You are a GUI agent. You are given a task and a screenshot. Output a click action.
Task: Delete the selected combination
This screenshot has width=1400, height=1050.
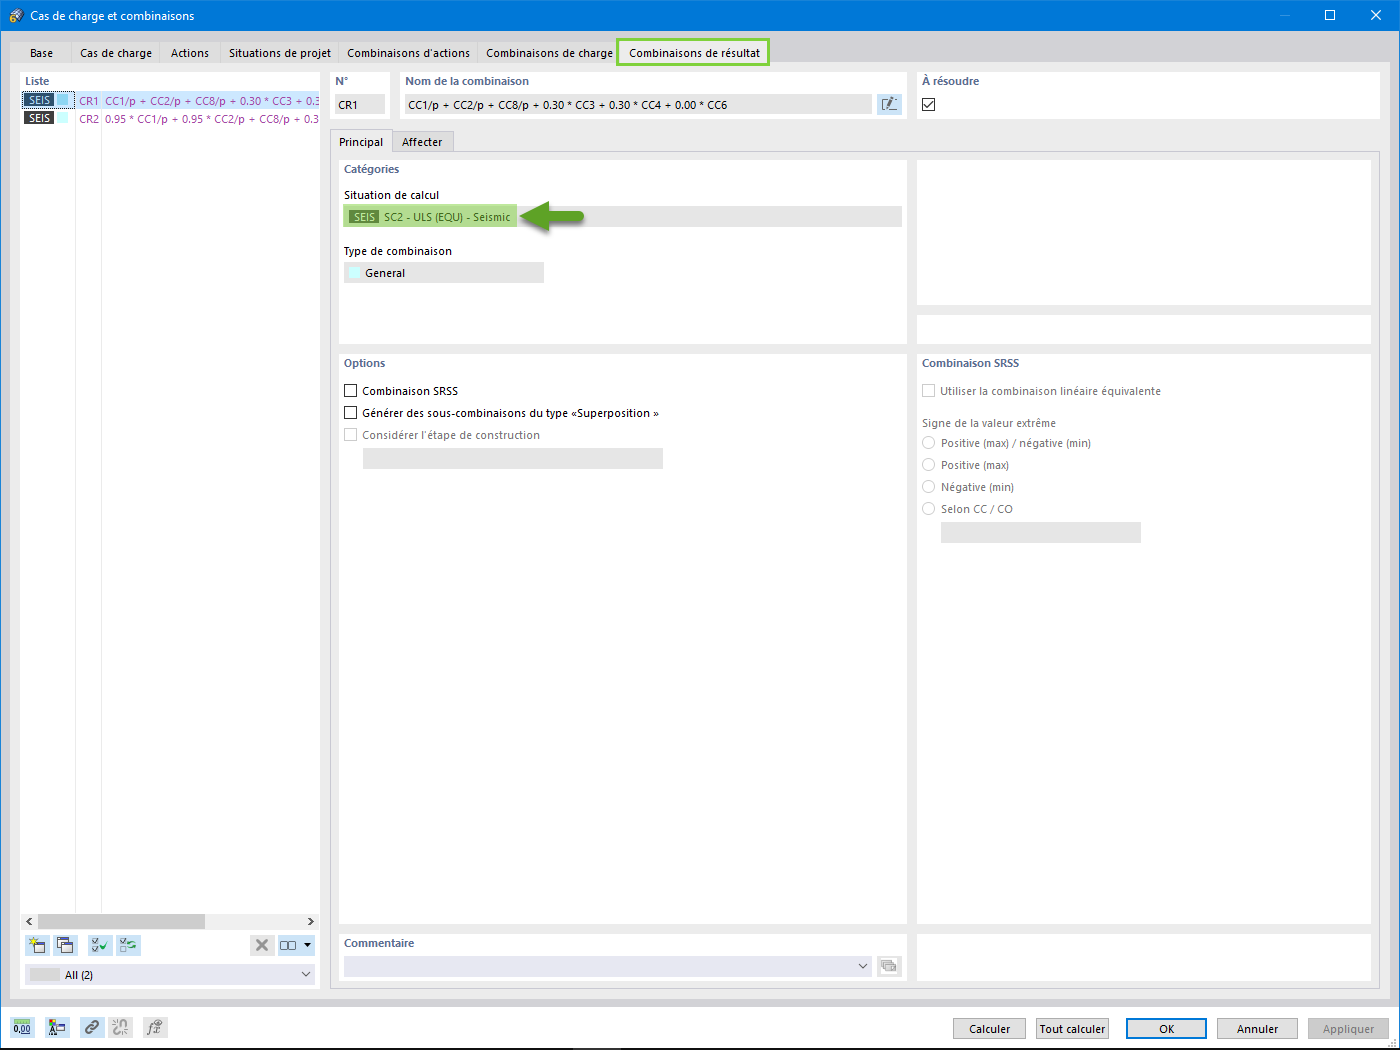[262, 945]
